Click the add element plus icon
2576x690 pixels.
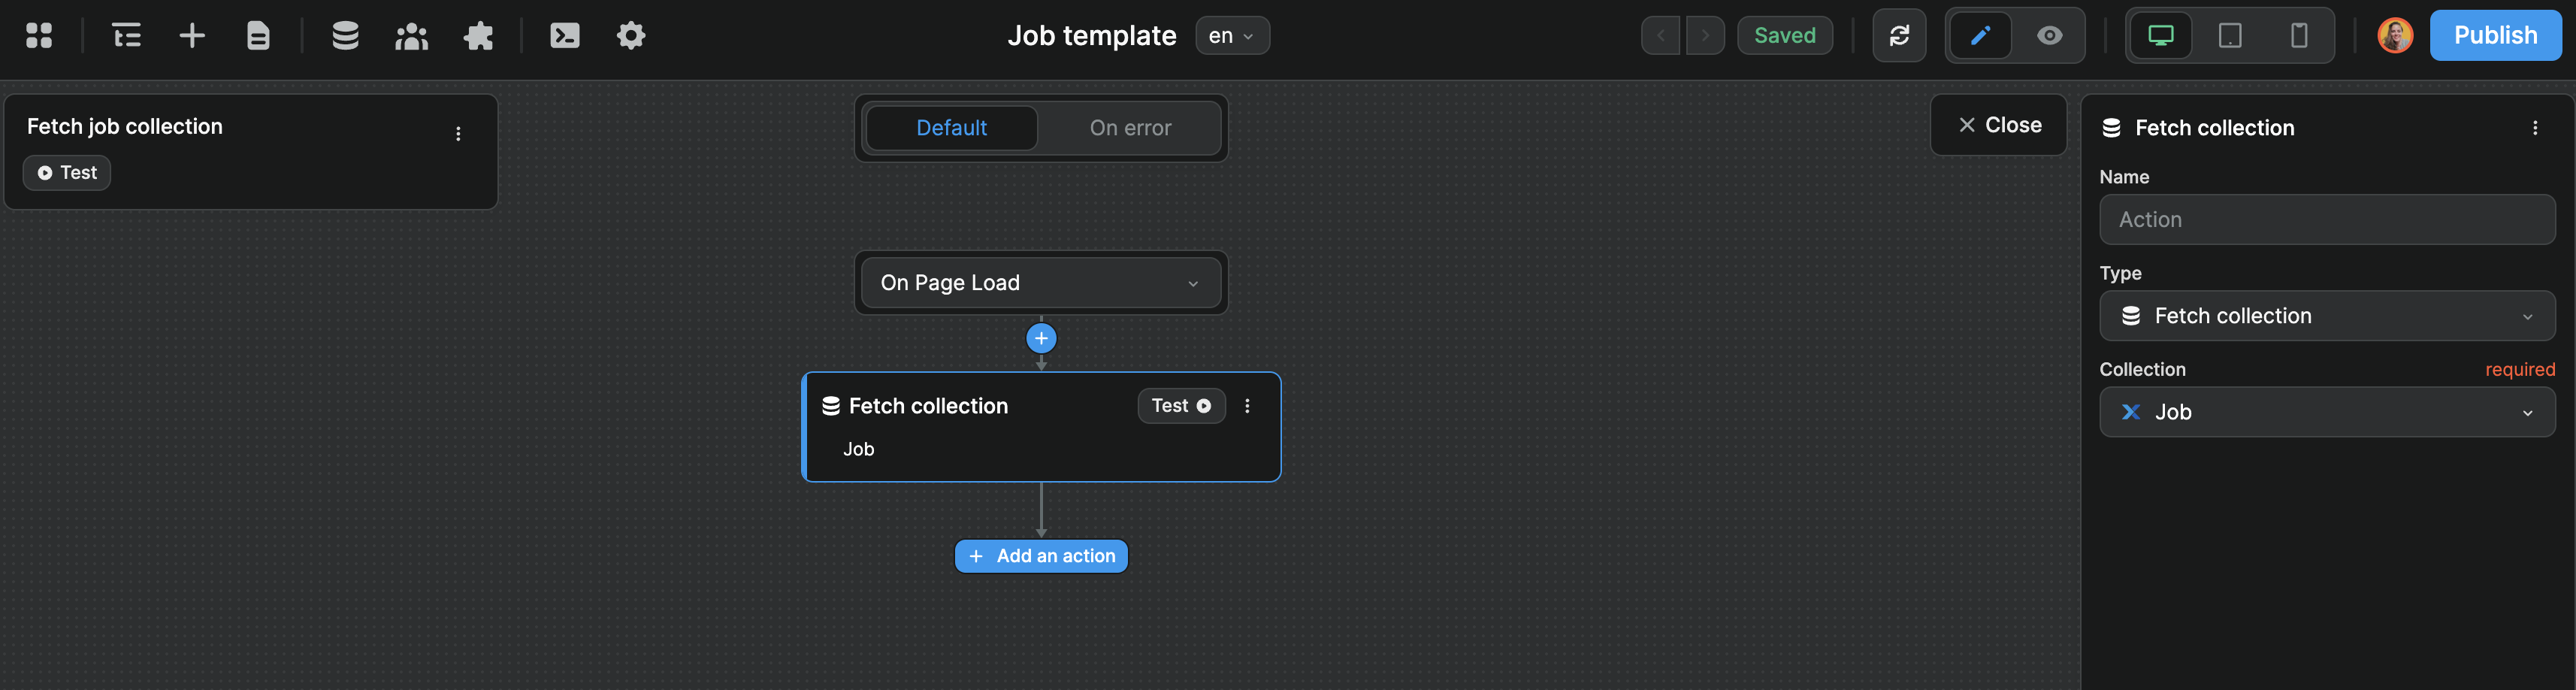tap(192, 35)
